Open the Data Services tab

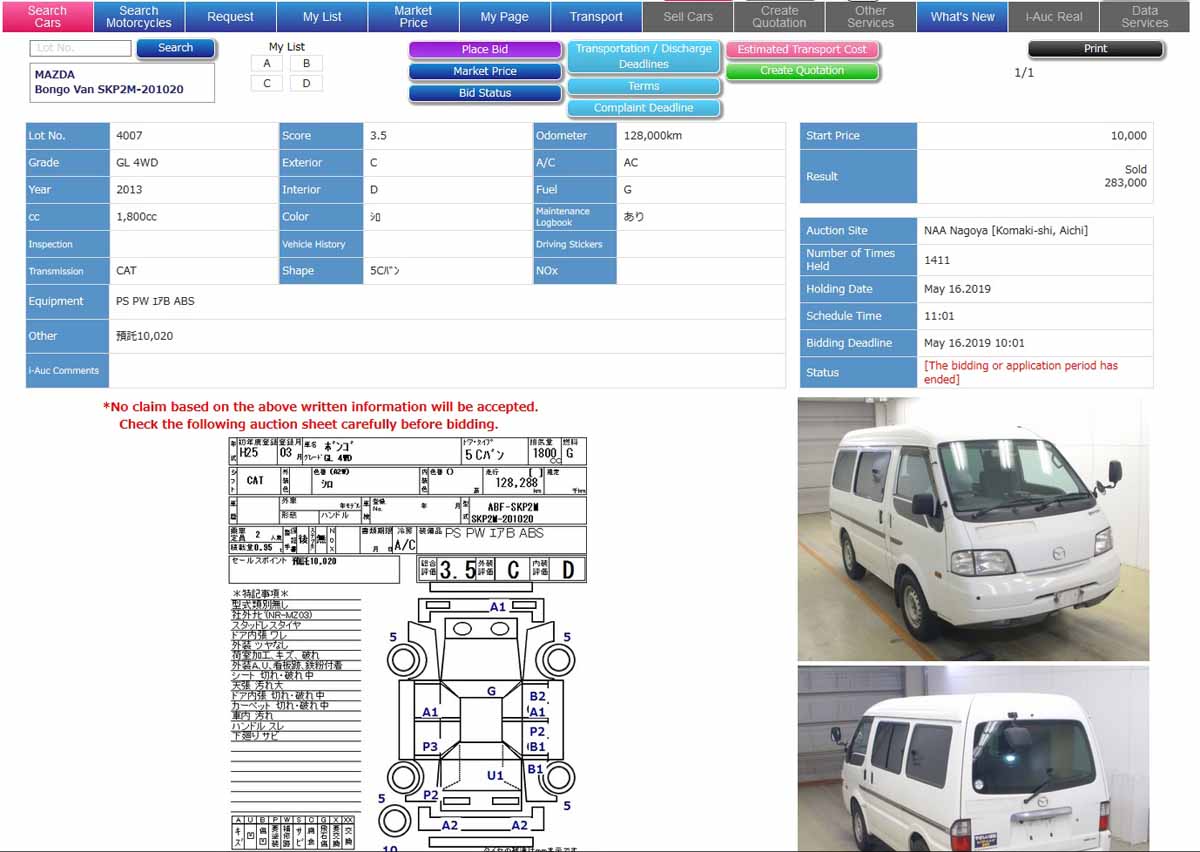[1145, 16]
